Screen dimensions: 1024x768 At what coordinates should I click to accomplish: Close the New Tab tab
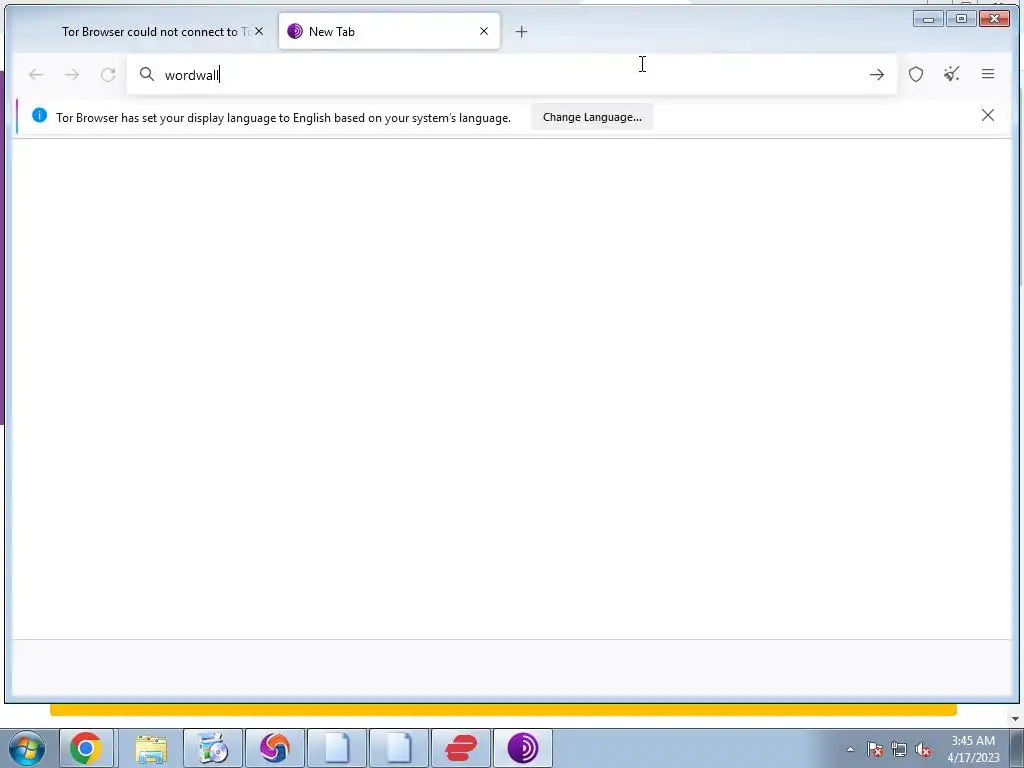(x=484, y=31)
